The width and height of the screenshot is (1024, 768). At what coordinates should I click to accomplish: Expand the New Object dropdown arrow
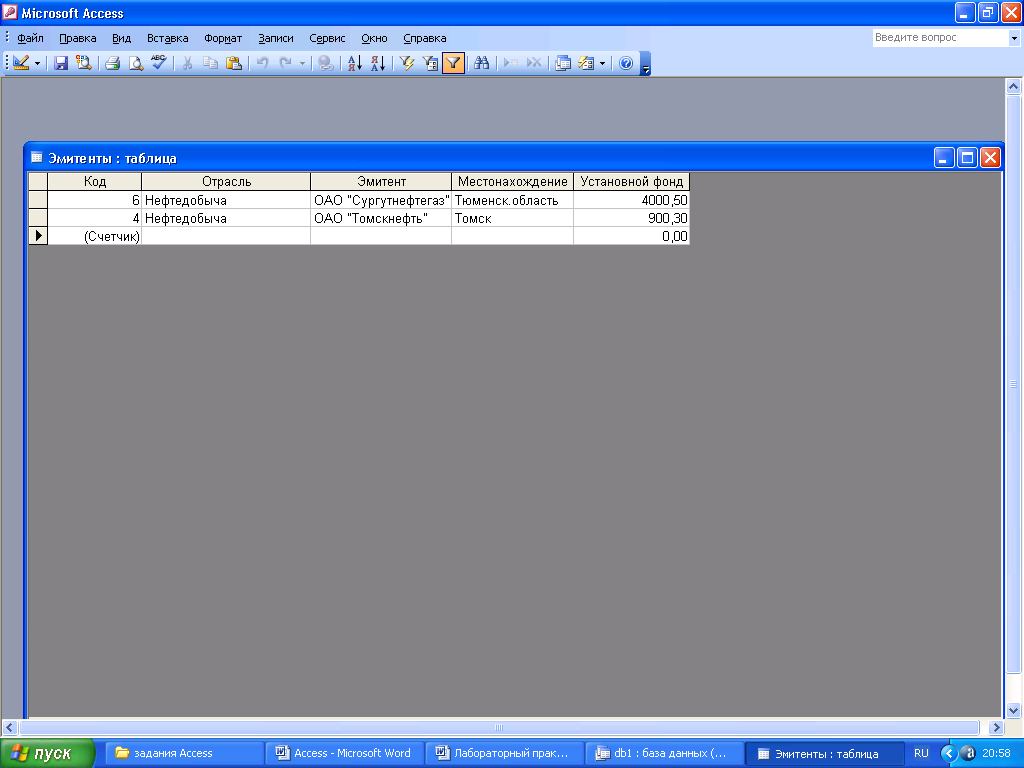pos(602,63)
